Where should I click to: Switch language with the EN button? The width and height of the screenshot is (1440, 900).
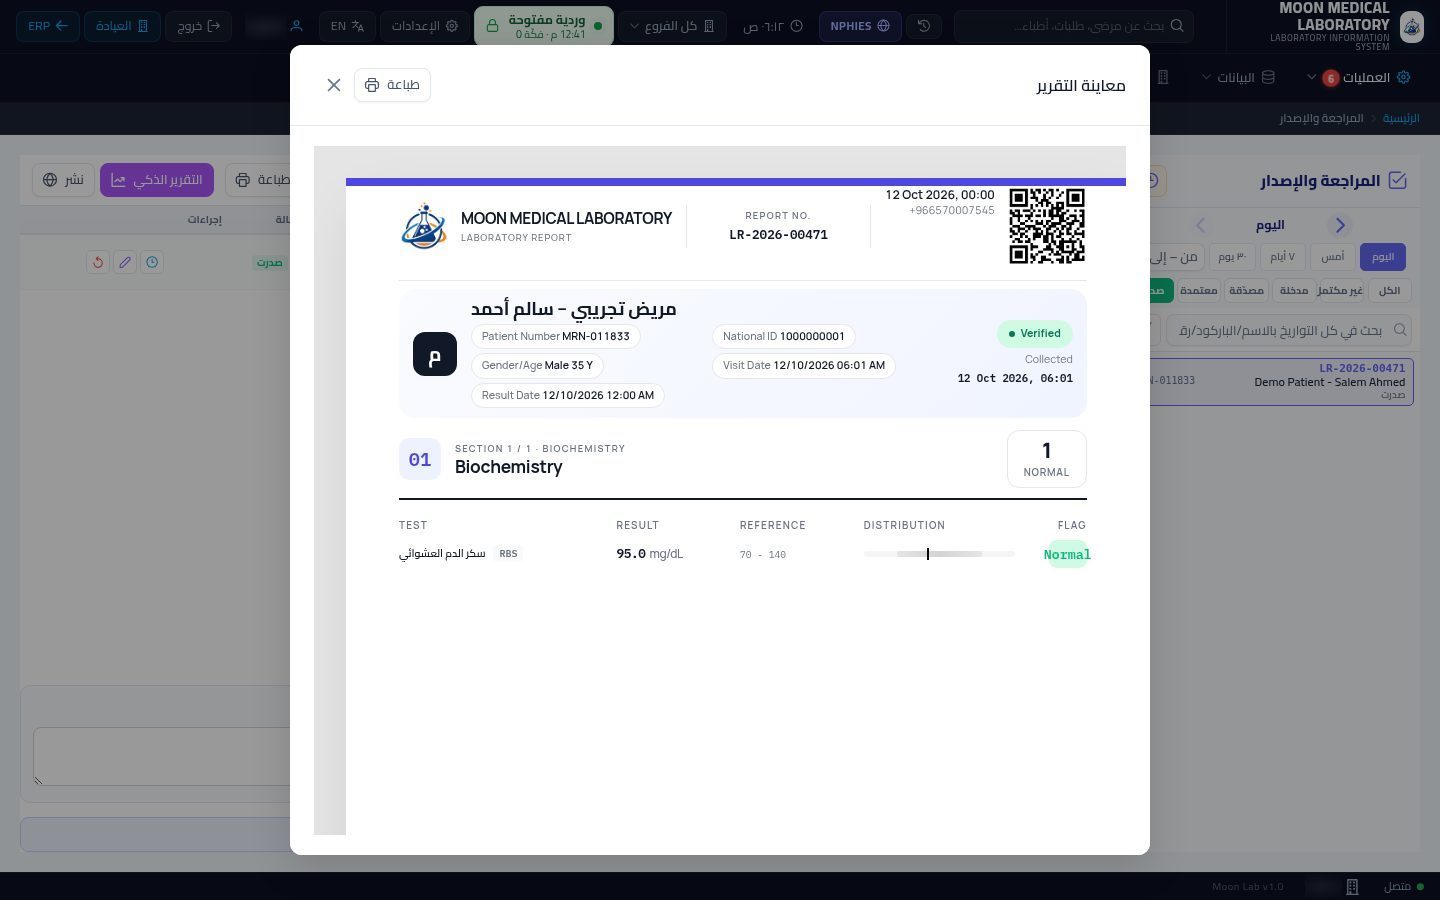347,26
